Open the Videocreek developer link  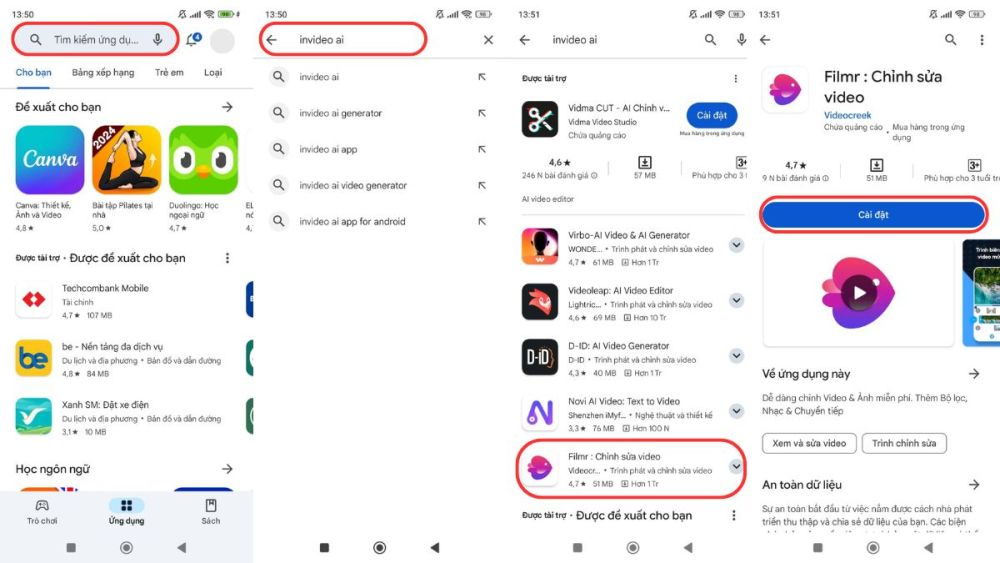847,115
